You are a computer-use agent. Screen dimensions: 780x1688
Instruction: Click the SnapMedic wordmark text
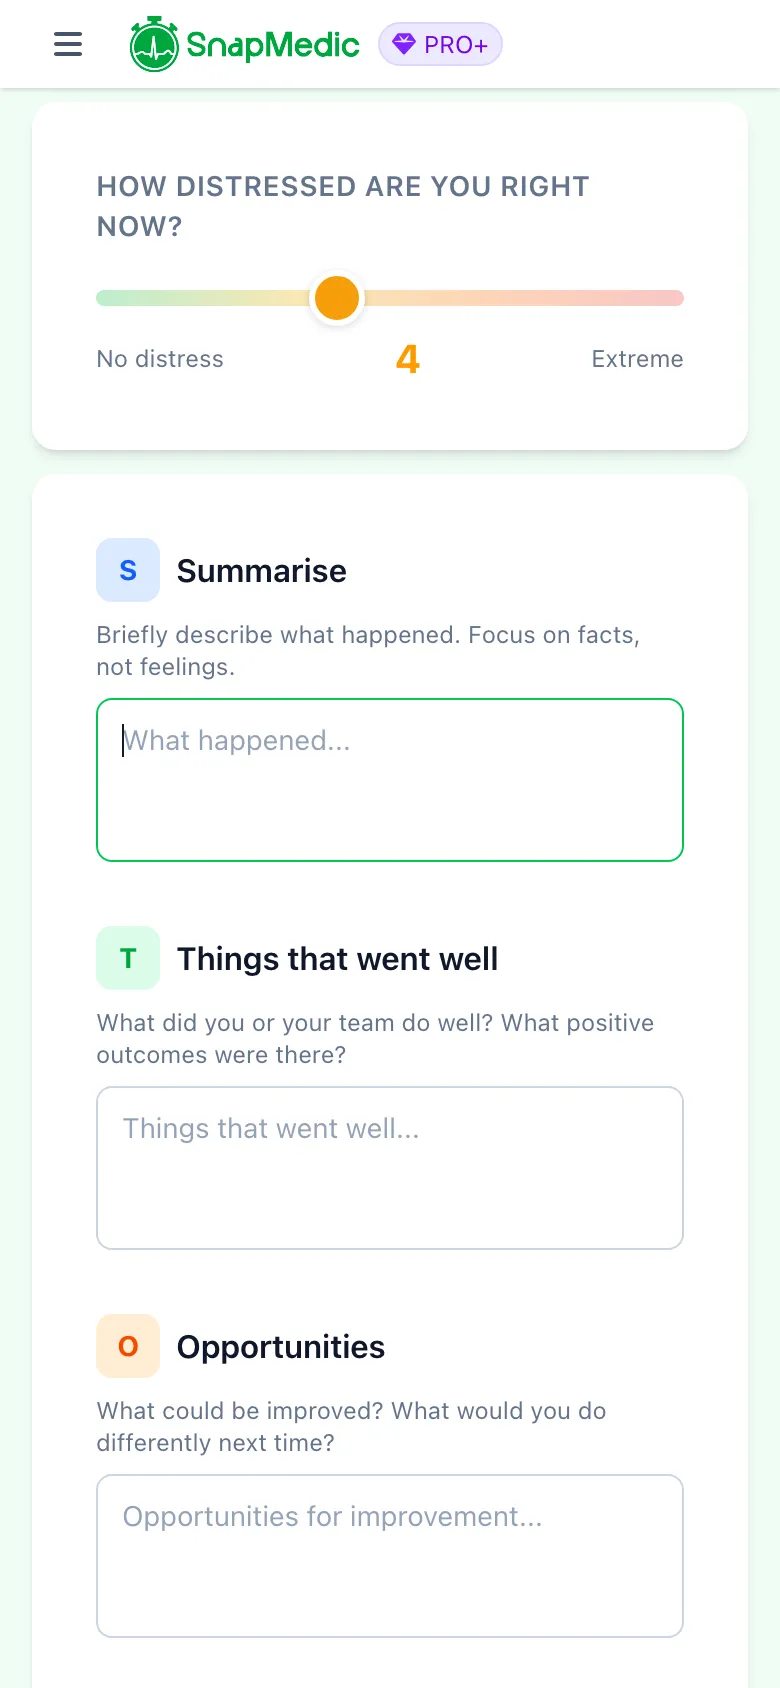tap(272, 45)
